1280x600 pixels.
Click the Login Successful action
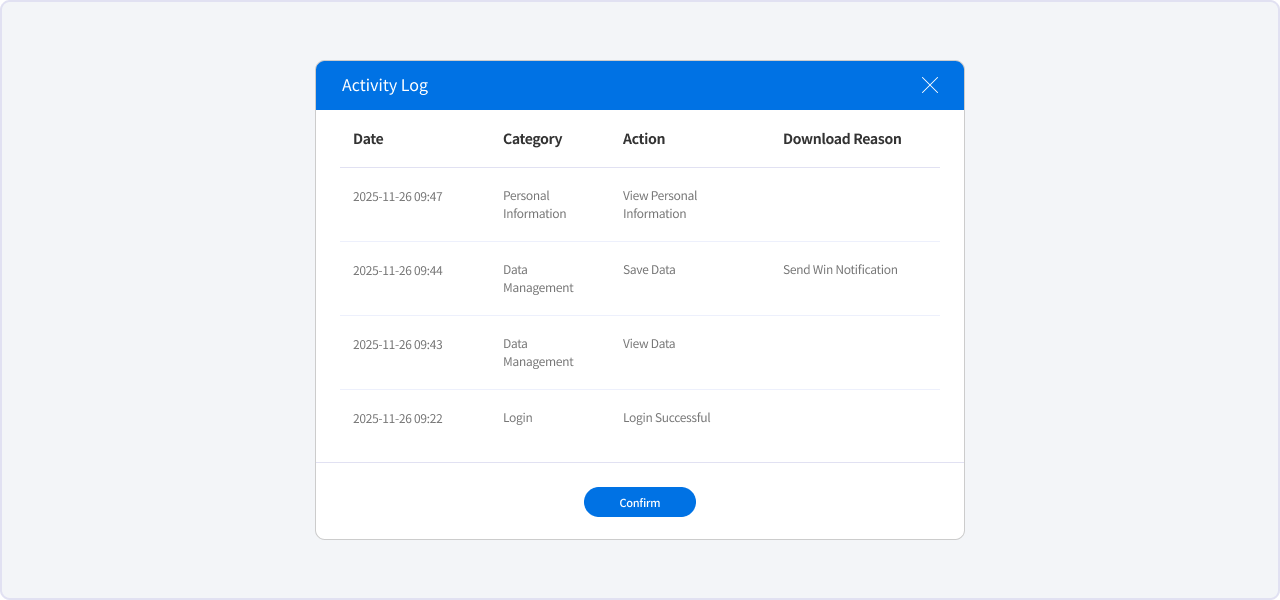pyautogui.click(x=666, y=418)
